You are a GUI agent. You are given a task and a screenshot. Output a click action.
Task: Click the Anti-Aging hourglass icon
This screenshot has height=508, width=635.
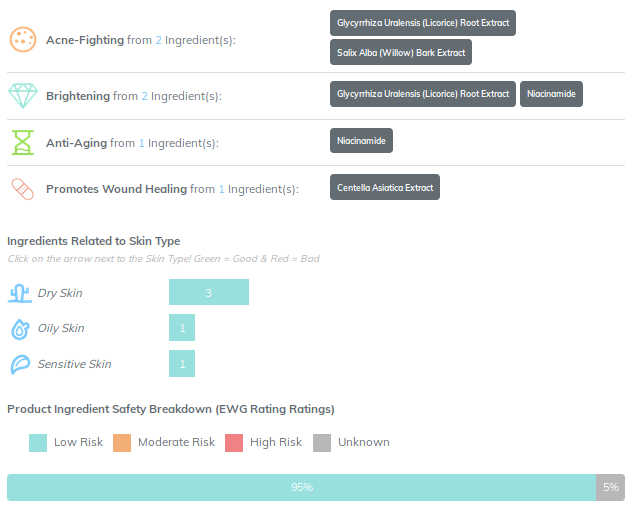[x=22, y=142]
